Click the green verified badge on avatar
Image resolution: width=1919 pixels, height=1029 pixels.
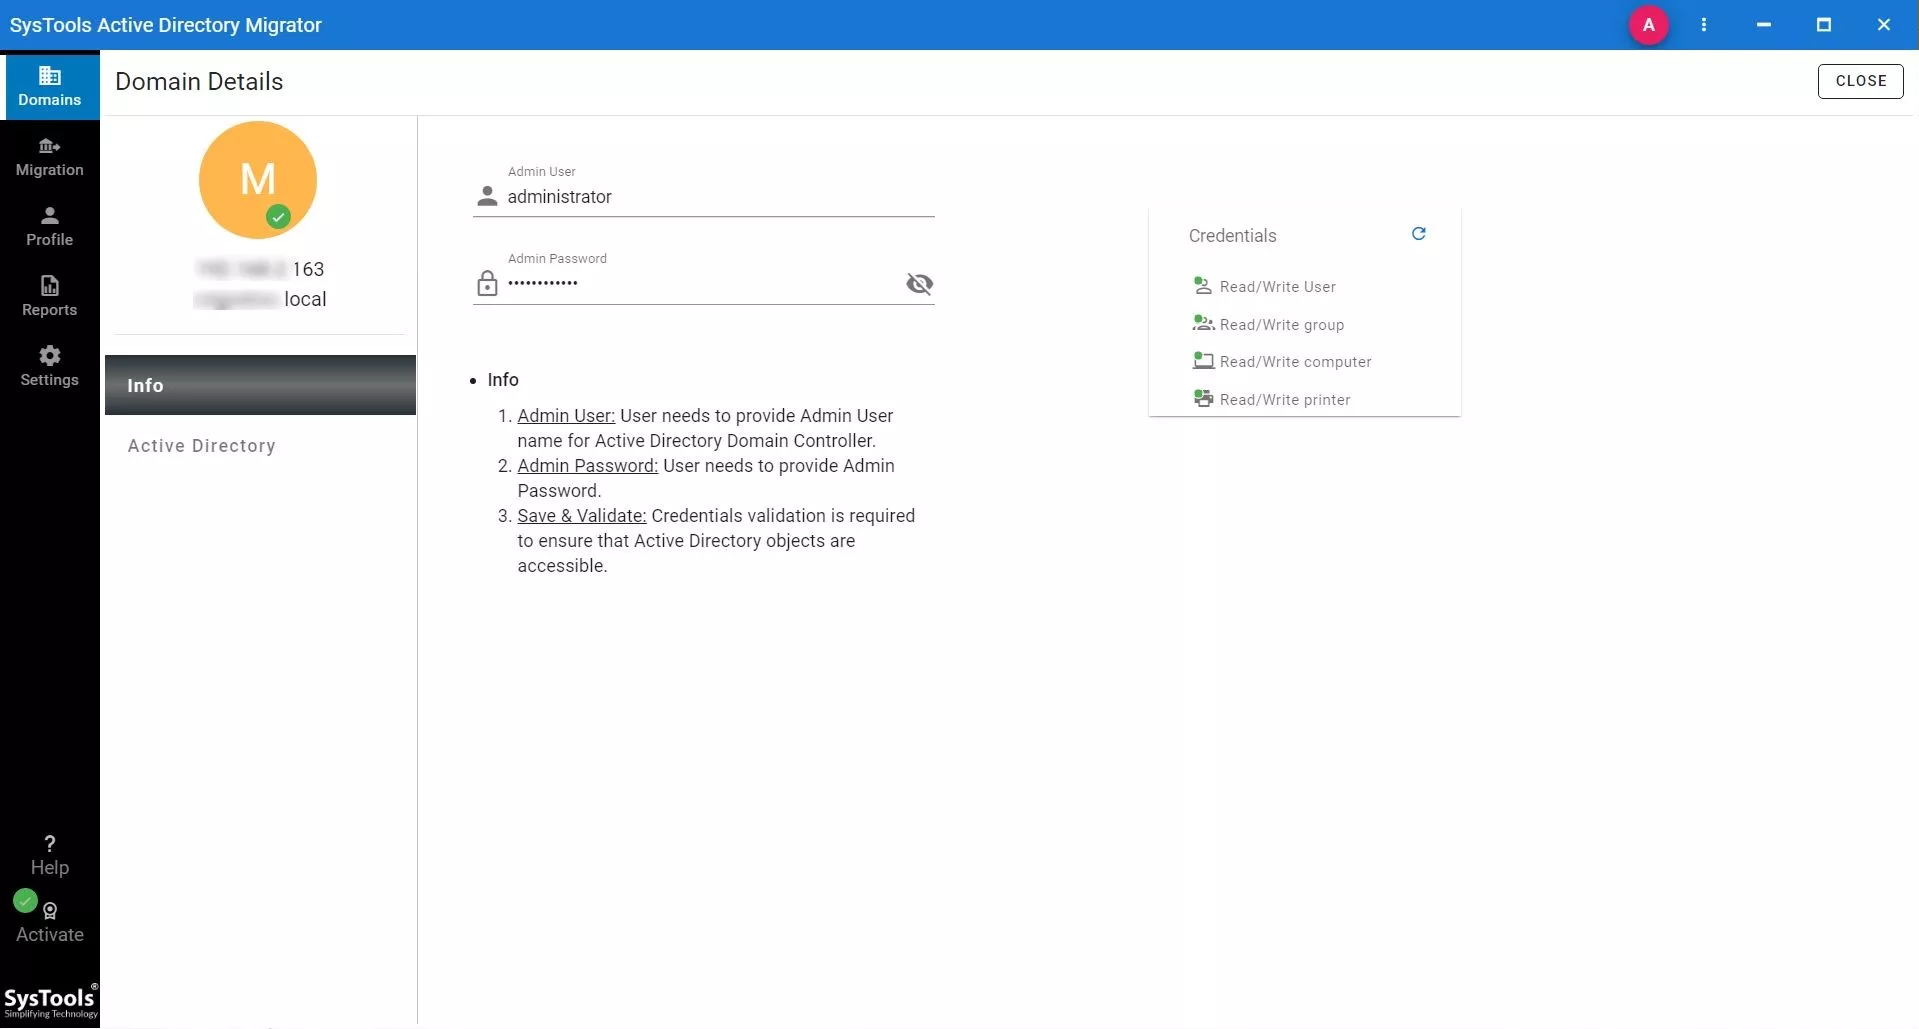click(x=278, y=216)
